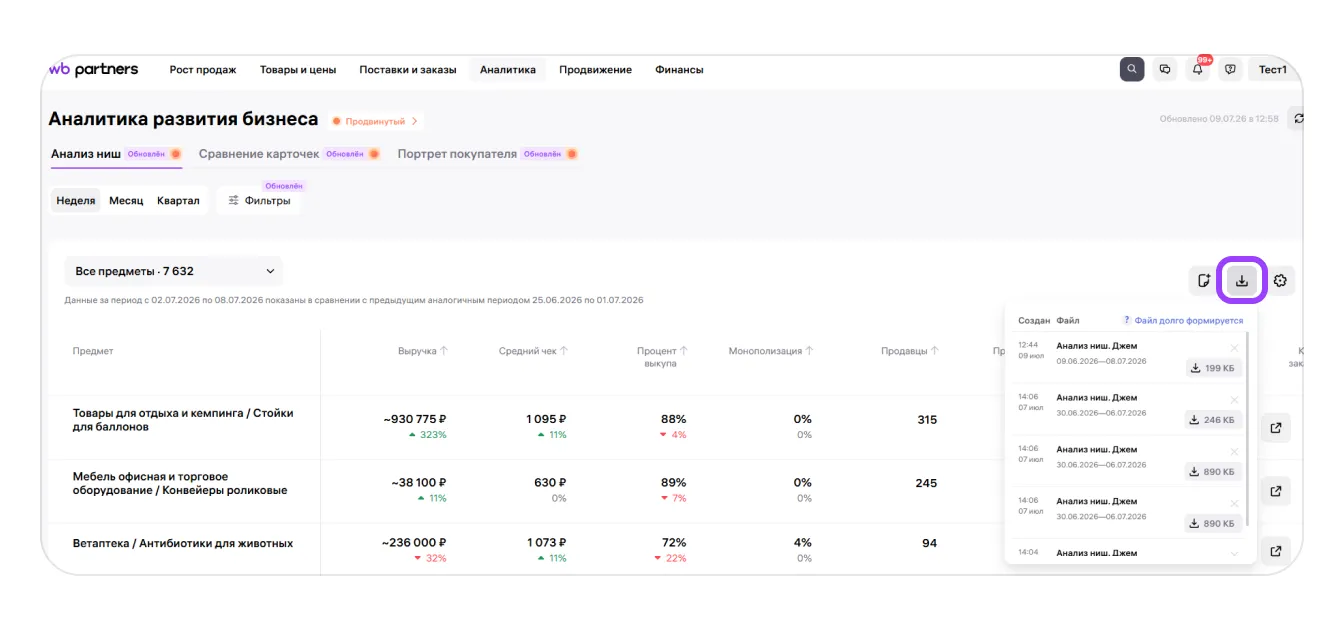Open the feedback speech-bubble icon next to Тест1
This screenshot has height=630, width=1344.
(1231, 70)
